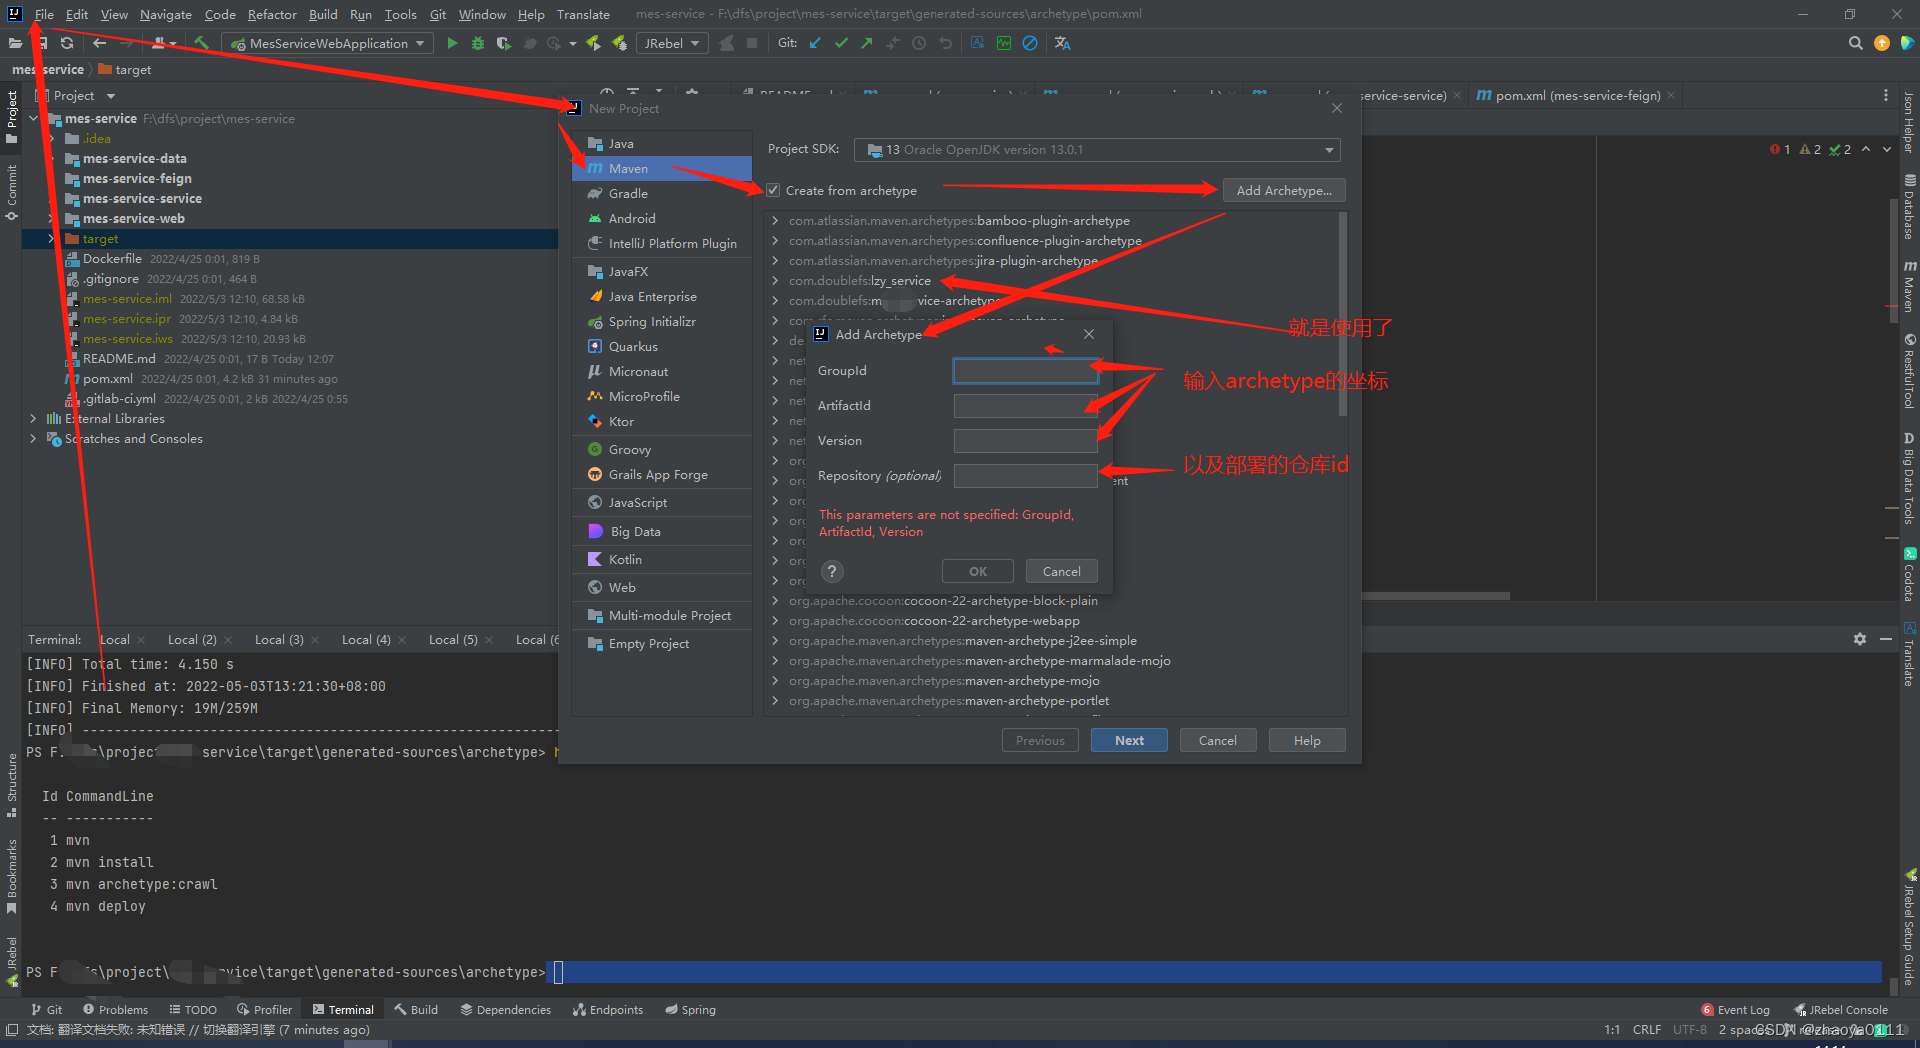Expand the Scratches and Consoles node

point(33,438)
